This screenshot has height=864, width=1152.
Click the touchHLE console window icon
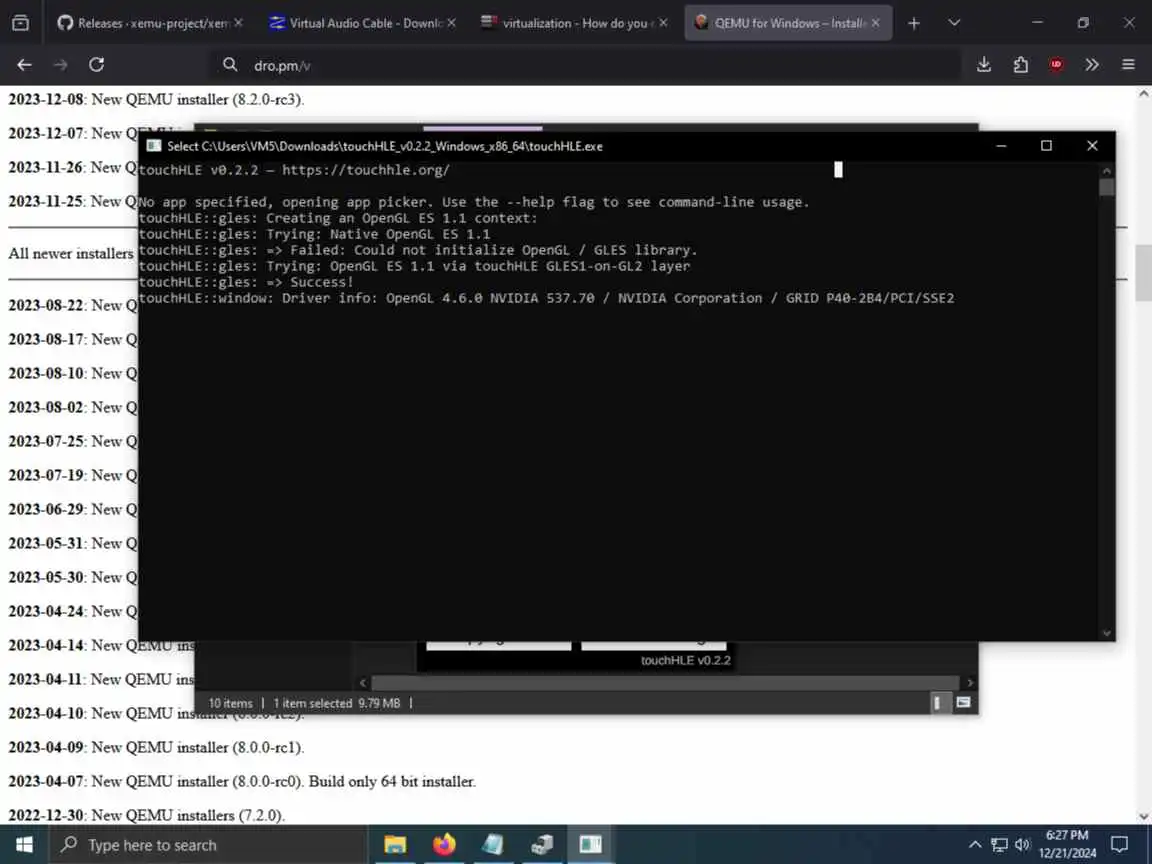(x=154, y=145)
